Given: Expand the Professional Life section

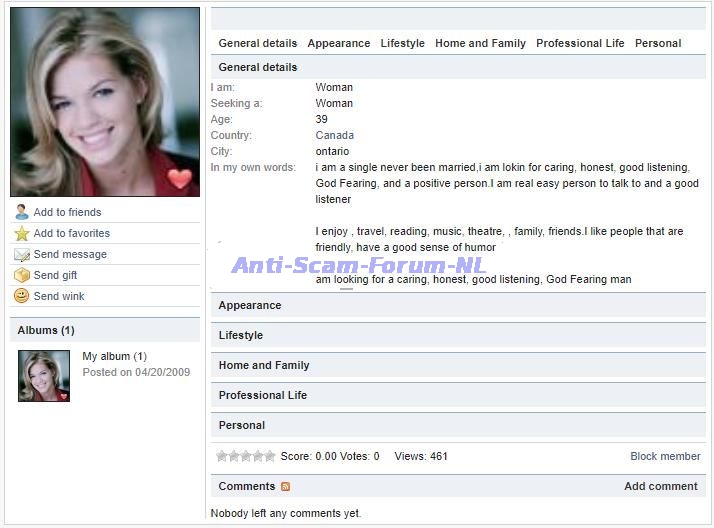Looking at the screenshot, I should click(x=263, y=396).
